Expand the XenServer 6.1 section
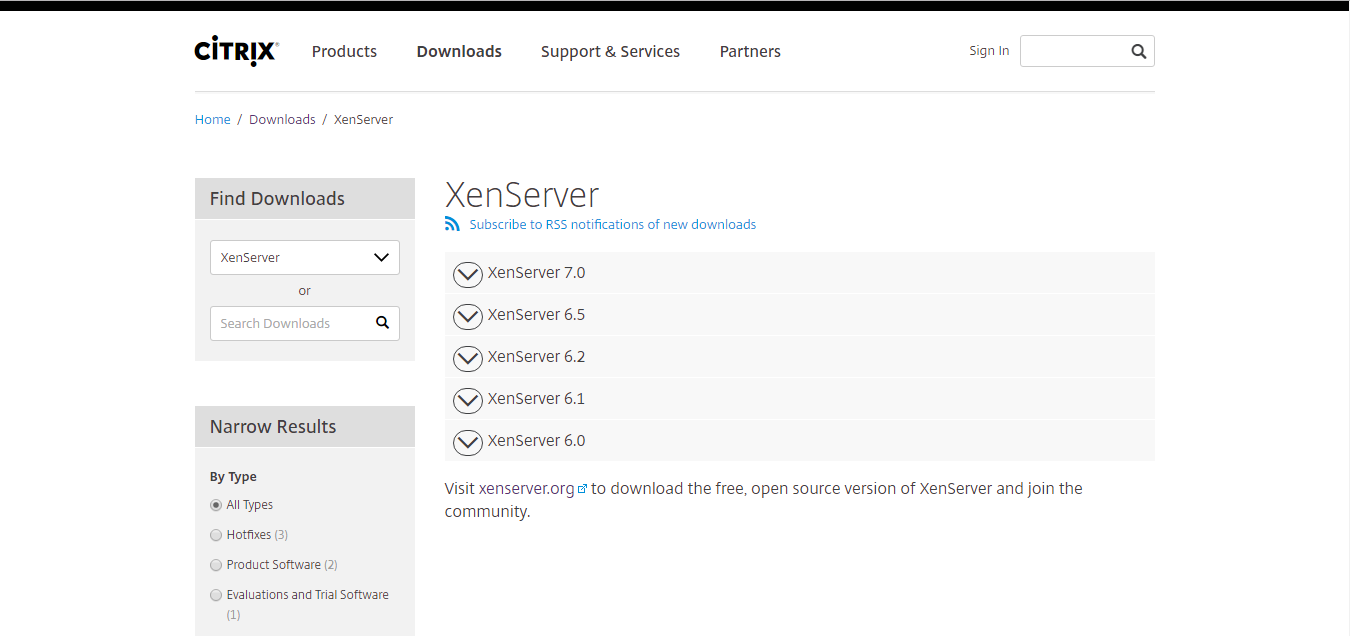Image resolution: width=1350 pixels, height=636 pixels. (800, 399)
